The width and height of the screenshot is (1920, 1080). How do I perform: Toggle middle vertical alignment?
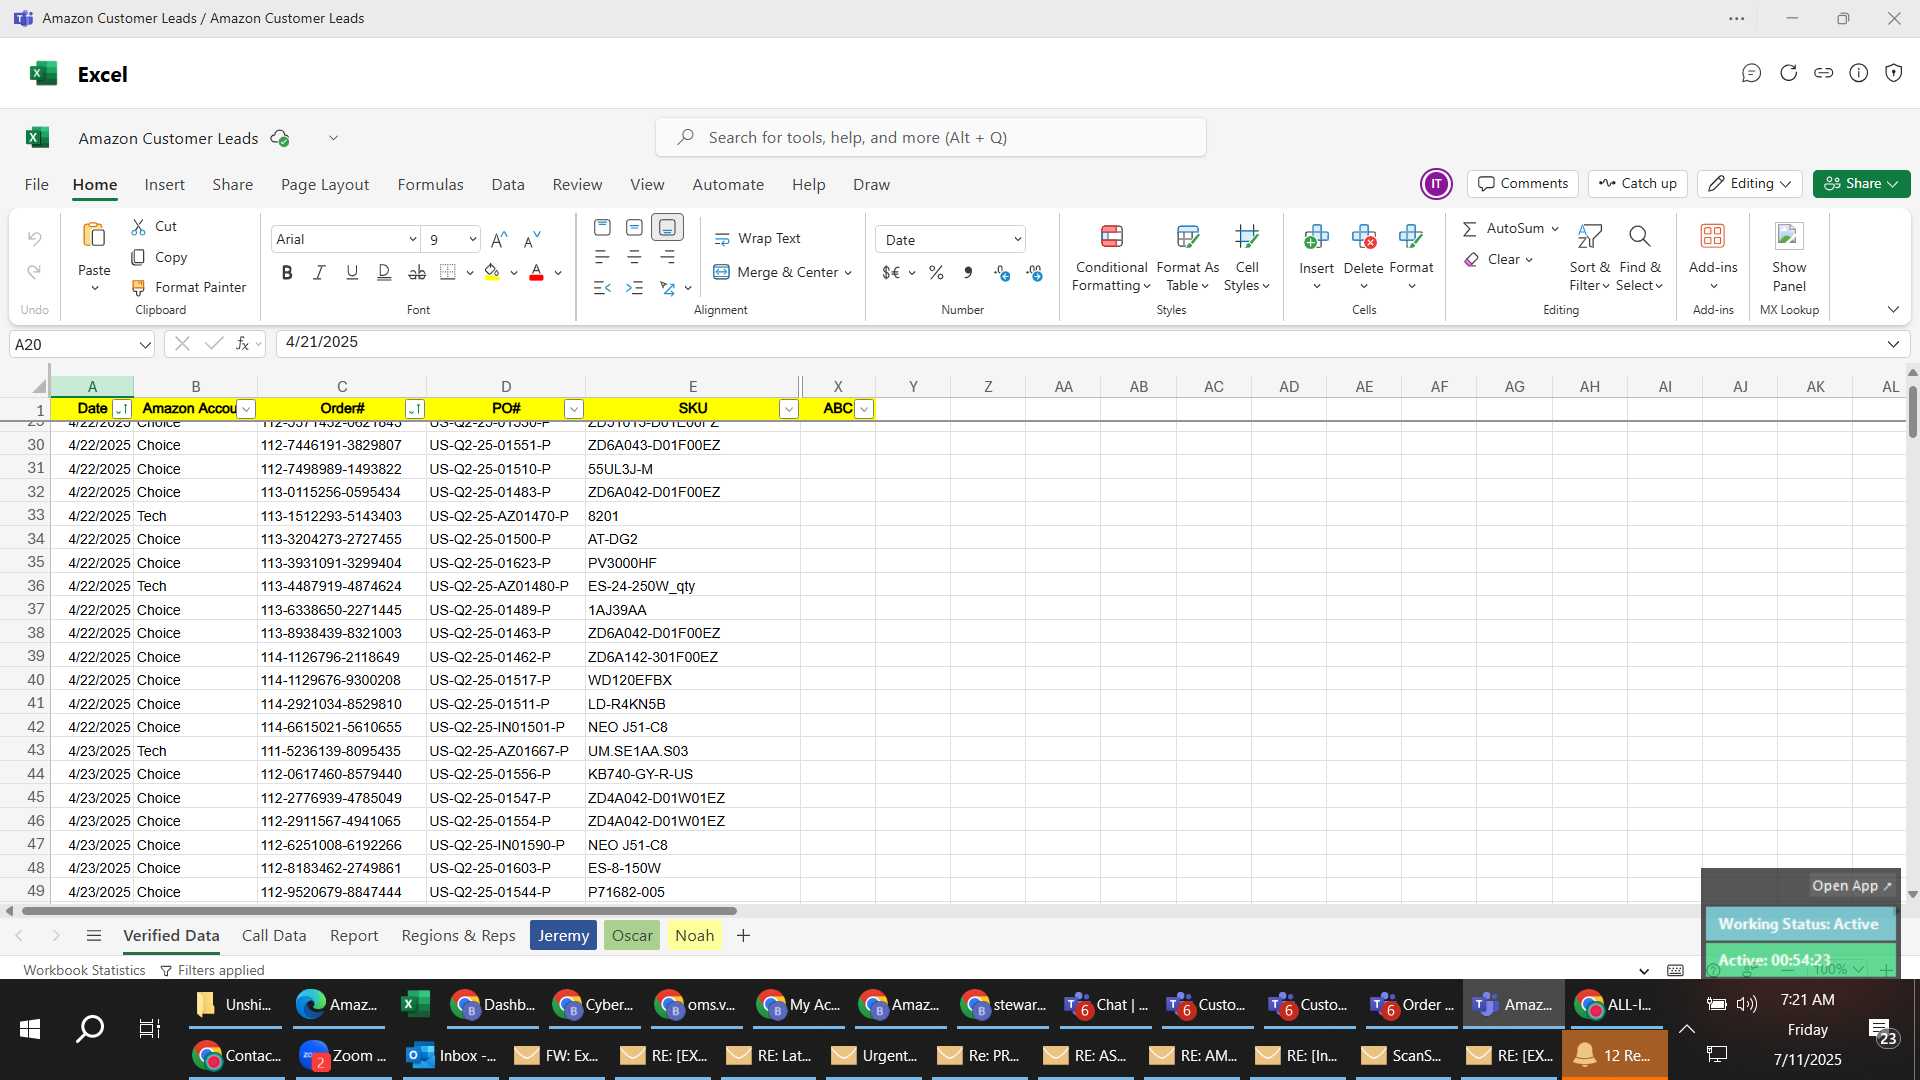634,228
